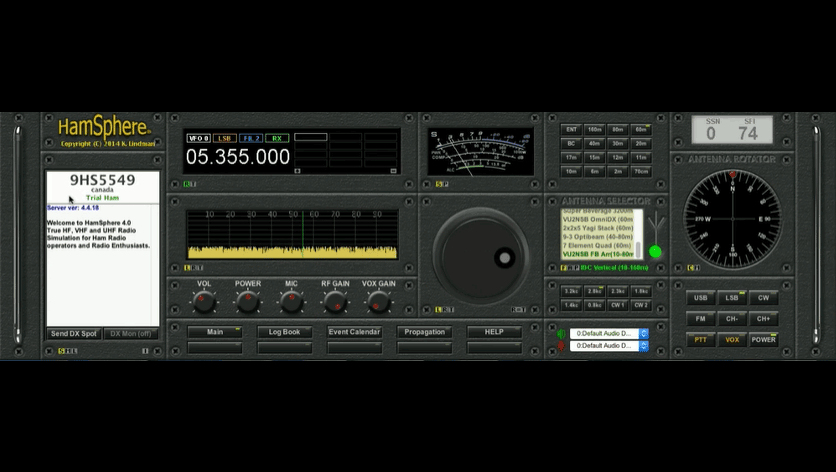Viewport: 836px width, 472px height.
Task: Switch to CW mode
Action: coord(763,298)
